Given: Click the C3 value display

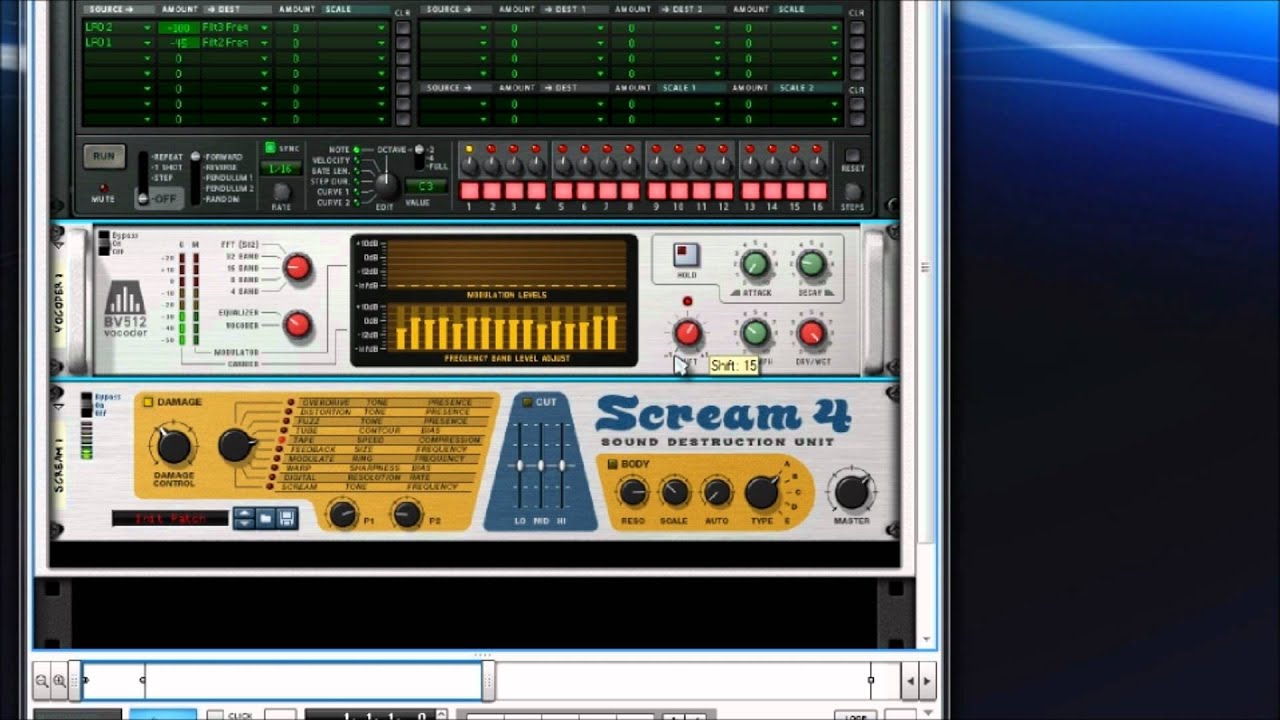Looking at the screenshot, I should point(425,186).
